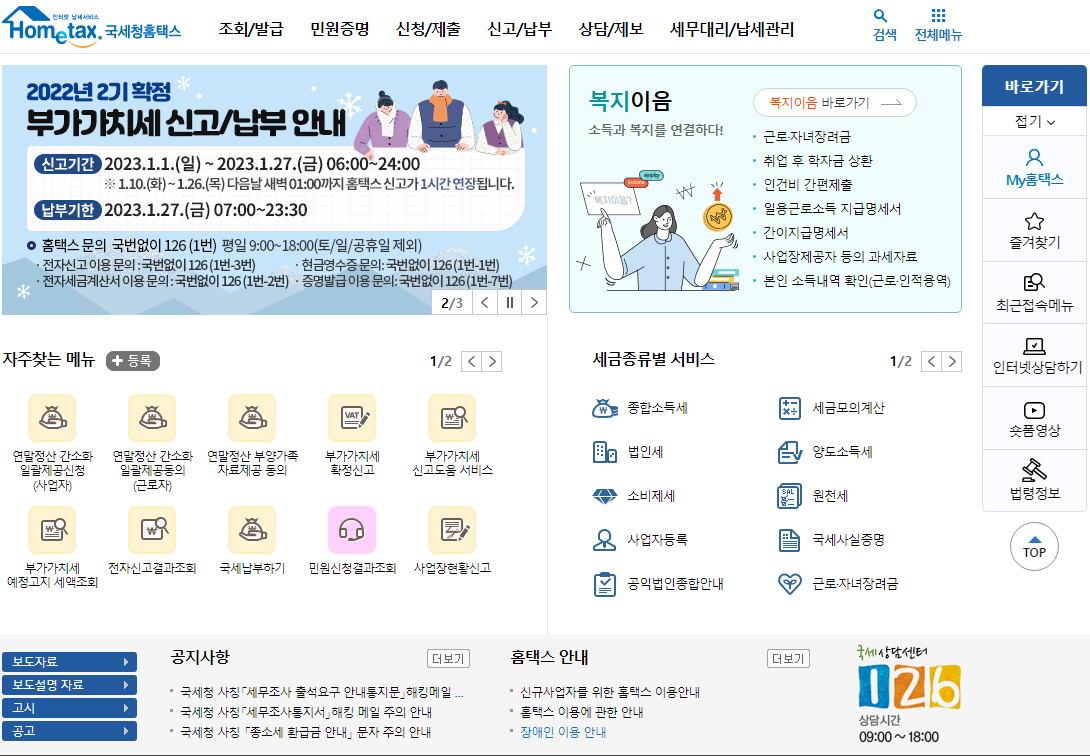Open 연말정산 간소화 일괄제공동의(근로자) icon
1090x756 pixels.
point(152,418)
